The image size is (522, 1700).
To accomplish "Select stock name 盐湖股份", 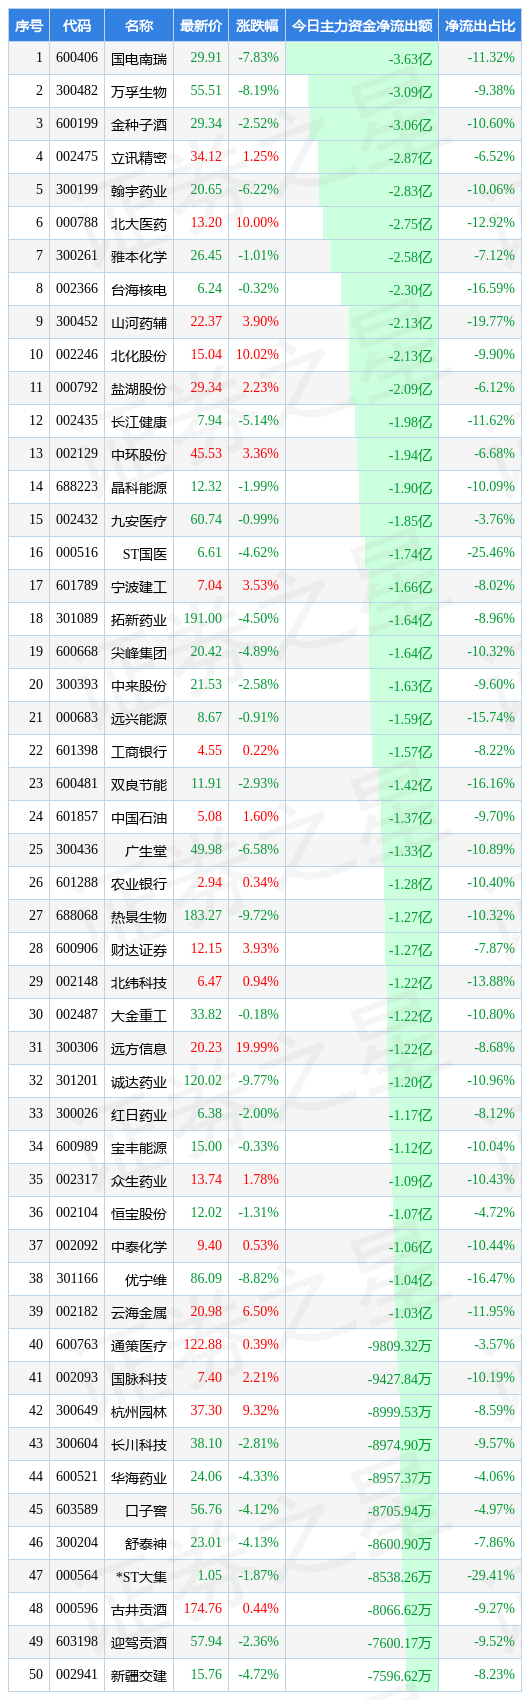I will 139,388.
